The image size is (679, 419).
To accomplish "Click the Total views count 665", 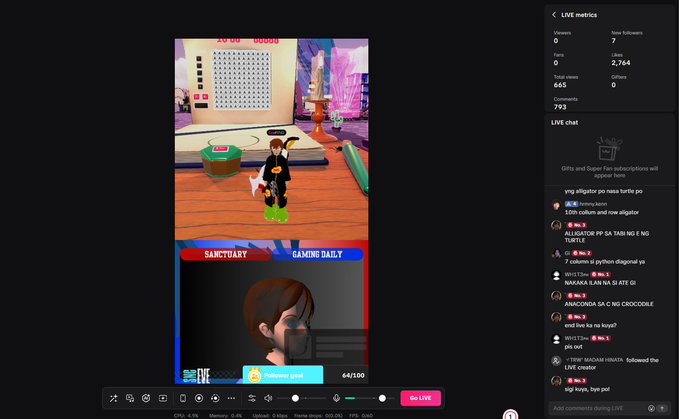I will point(560,85).
